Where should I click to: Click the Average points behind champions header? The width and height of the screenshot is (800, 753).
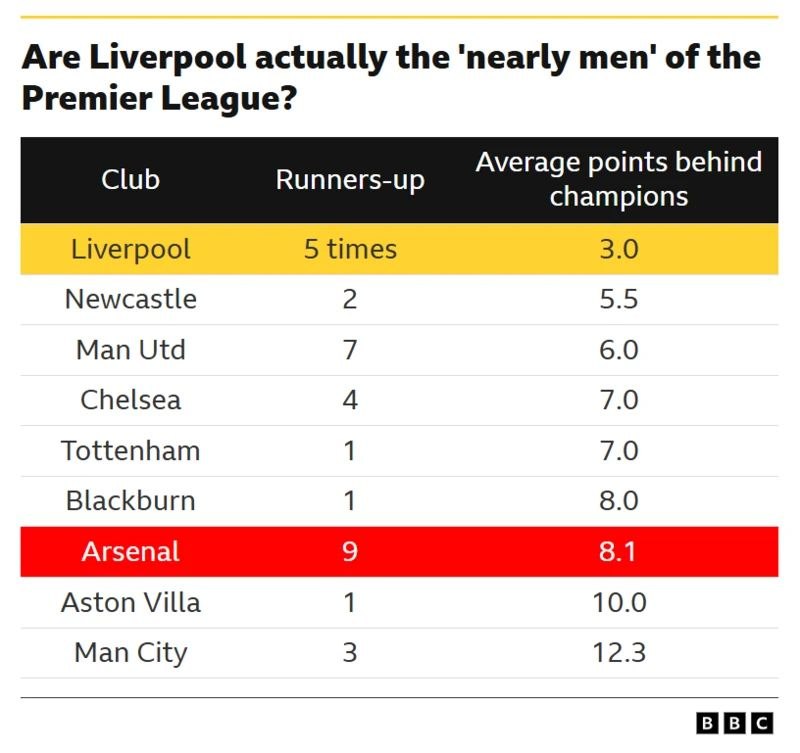pos(618,179)
